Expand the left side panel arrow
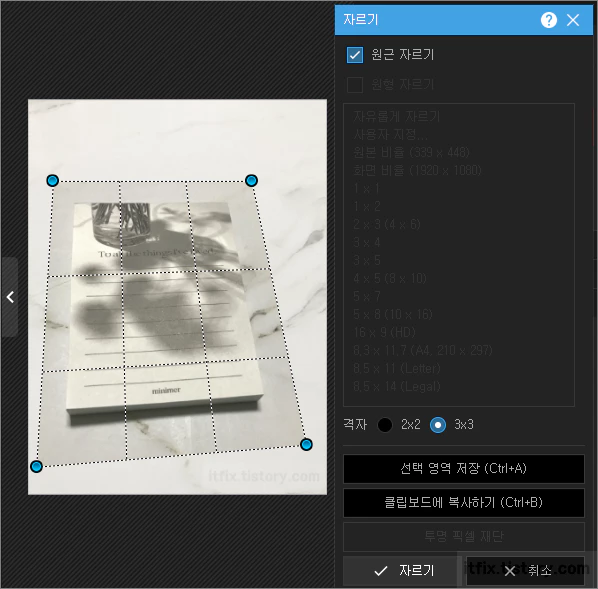This screenshot has height=589, width=598. pyautogui.click(x=10, y=297)
